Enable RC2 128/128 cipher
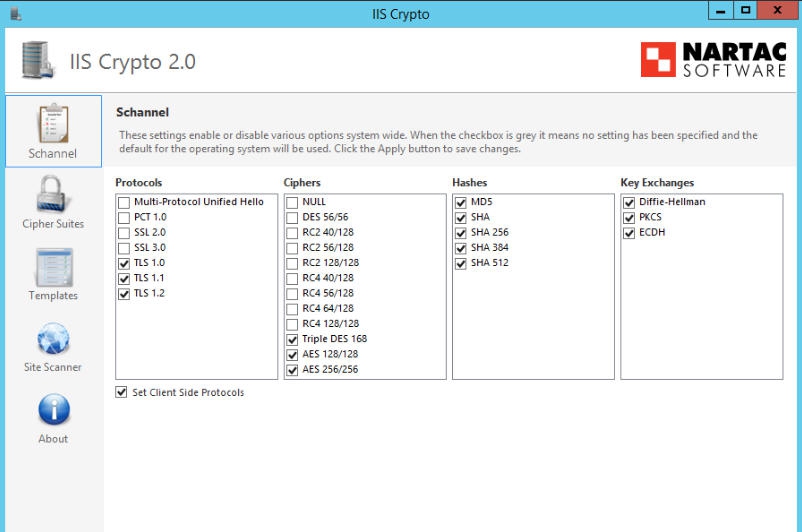The image size is (802, 532). (292, 264)
